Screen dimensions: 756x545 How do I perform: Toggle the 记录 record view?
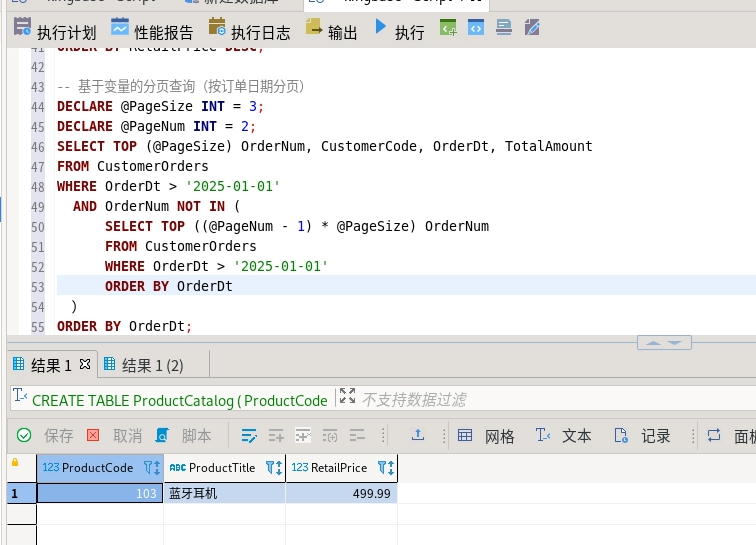point(643,436)
